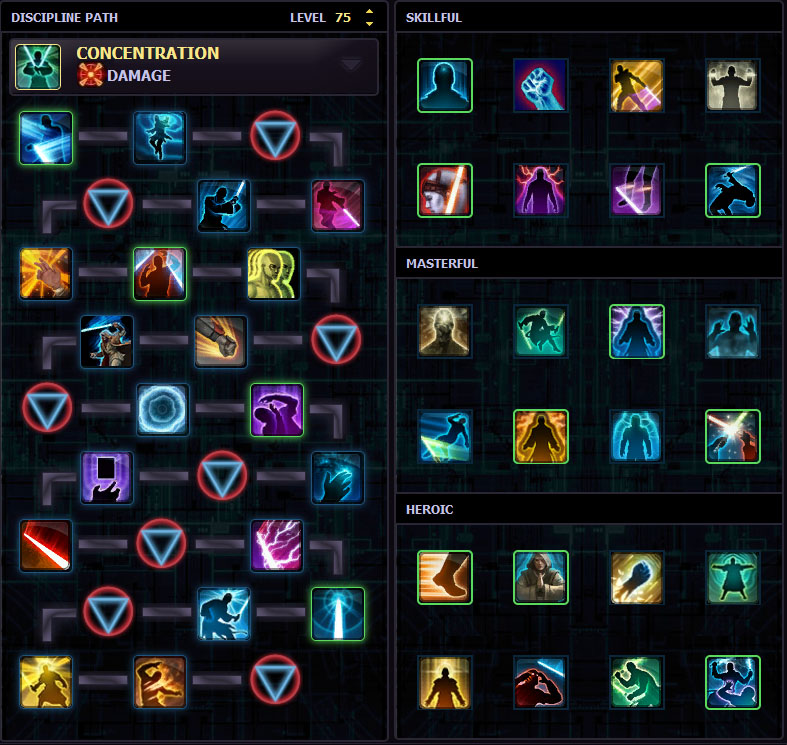Click the red lightsaber slash ability icon

(46, 546)
